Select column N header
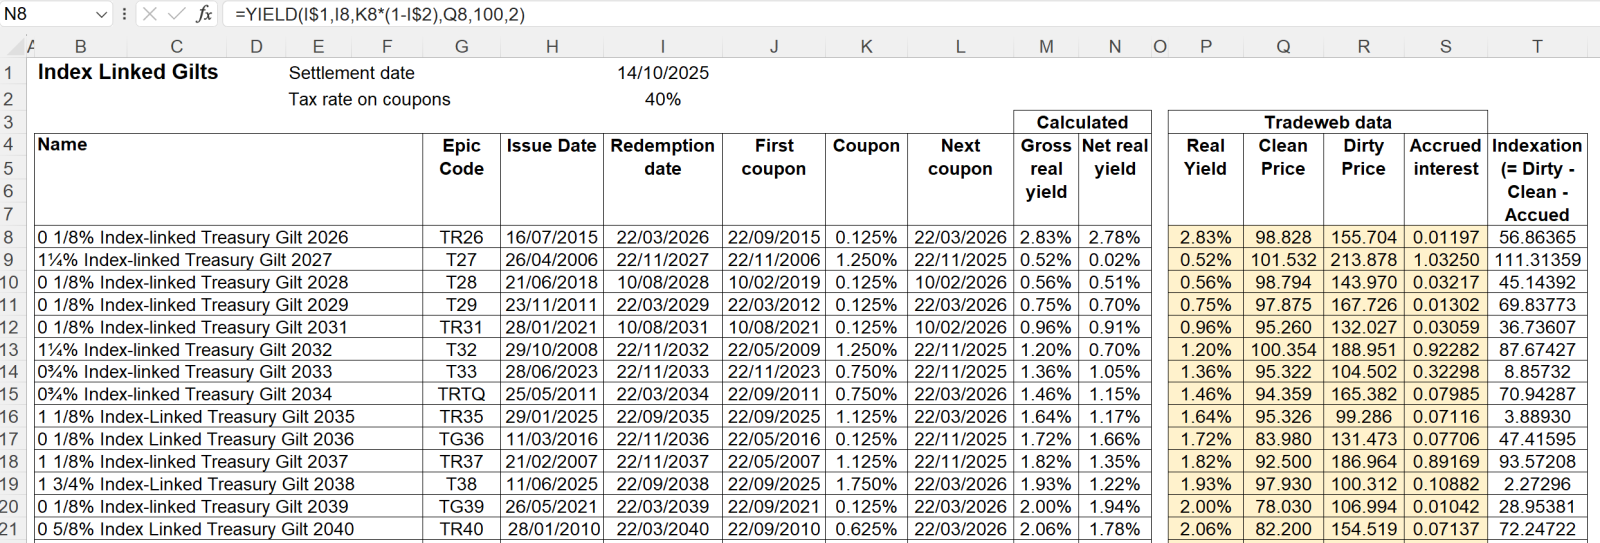The image size is (1600, 543). (1115, 46)
